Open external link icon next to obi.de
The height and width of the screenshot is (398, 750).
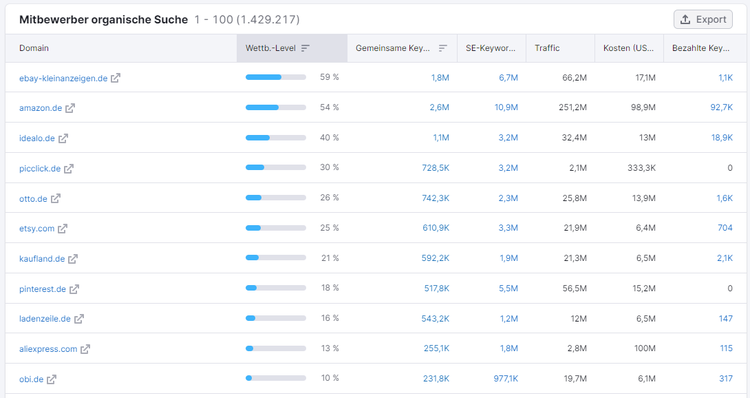click(52, 379)
